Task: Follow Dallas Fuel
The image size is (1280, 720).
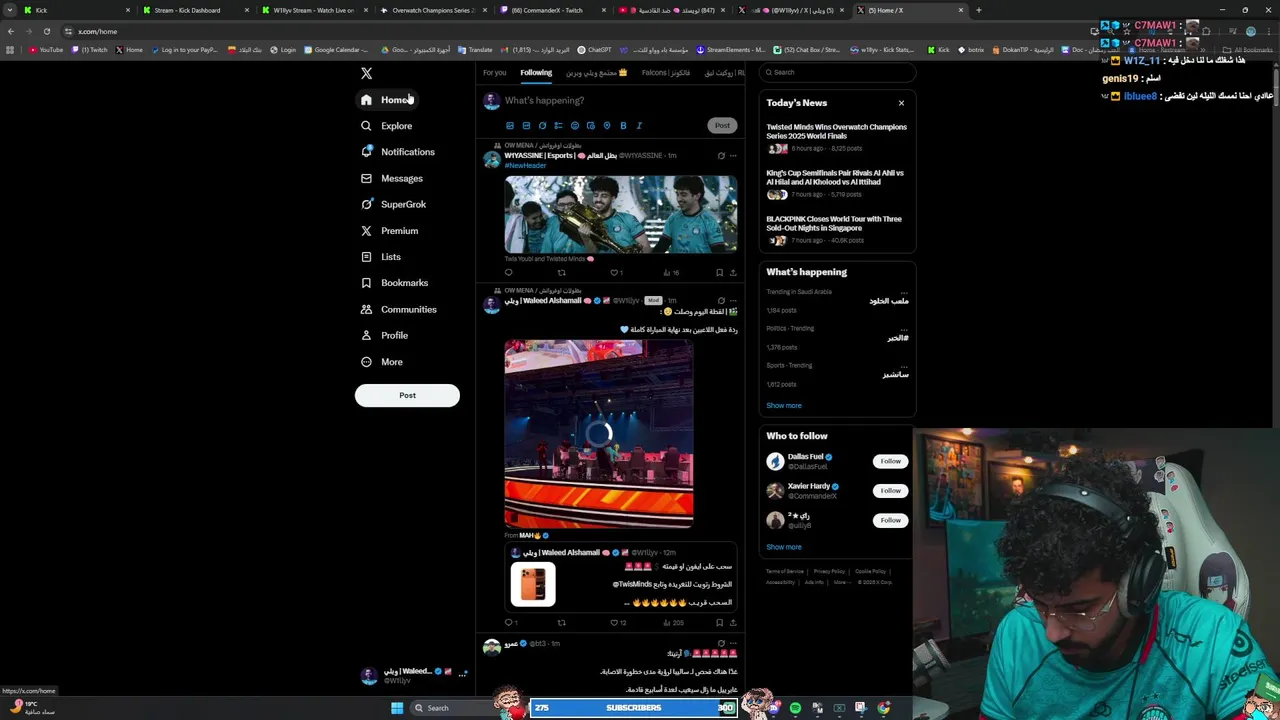Action: pos(890,461)
